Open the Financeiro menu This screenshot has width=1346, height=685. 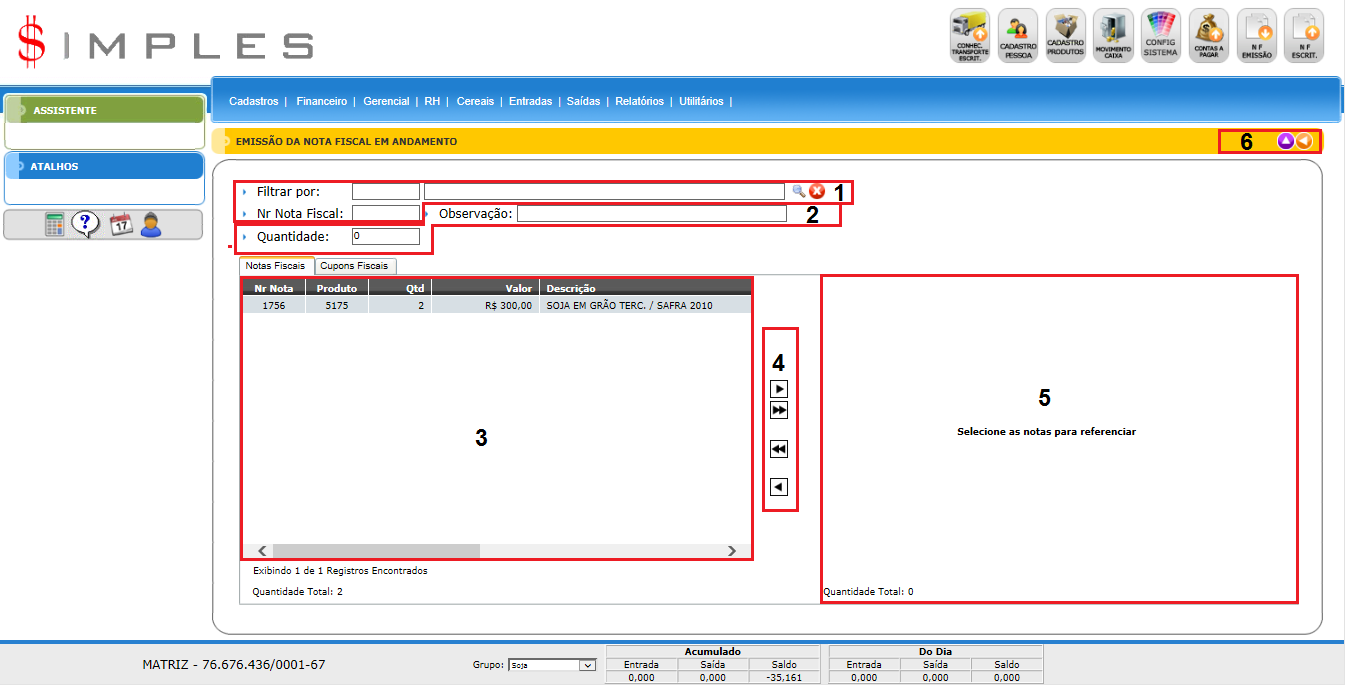321,101
